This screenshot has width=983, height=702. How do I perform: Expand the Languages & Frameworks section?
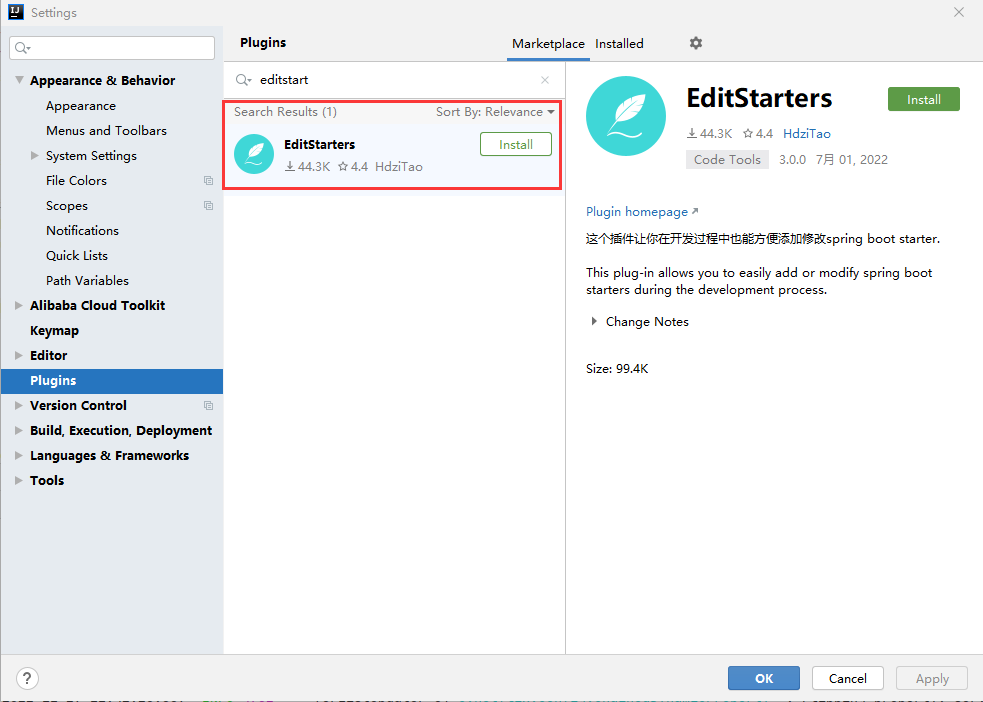(19, 456)
